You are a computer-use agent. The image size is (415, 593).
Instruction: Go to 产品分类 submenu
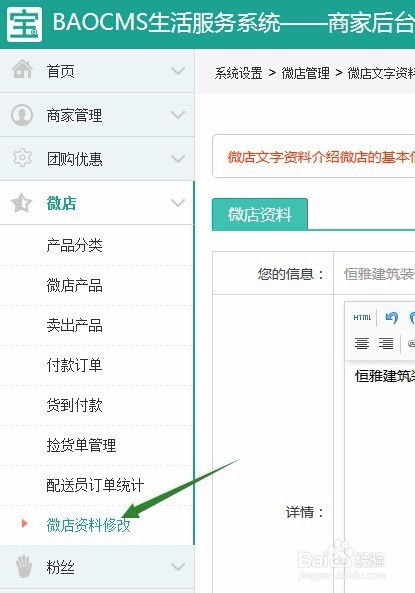click(x=75, y=245)
